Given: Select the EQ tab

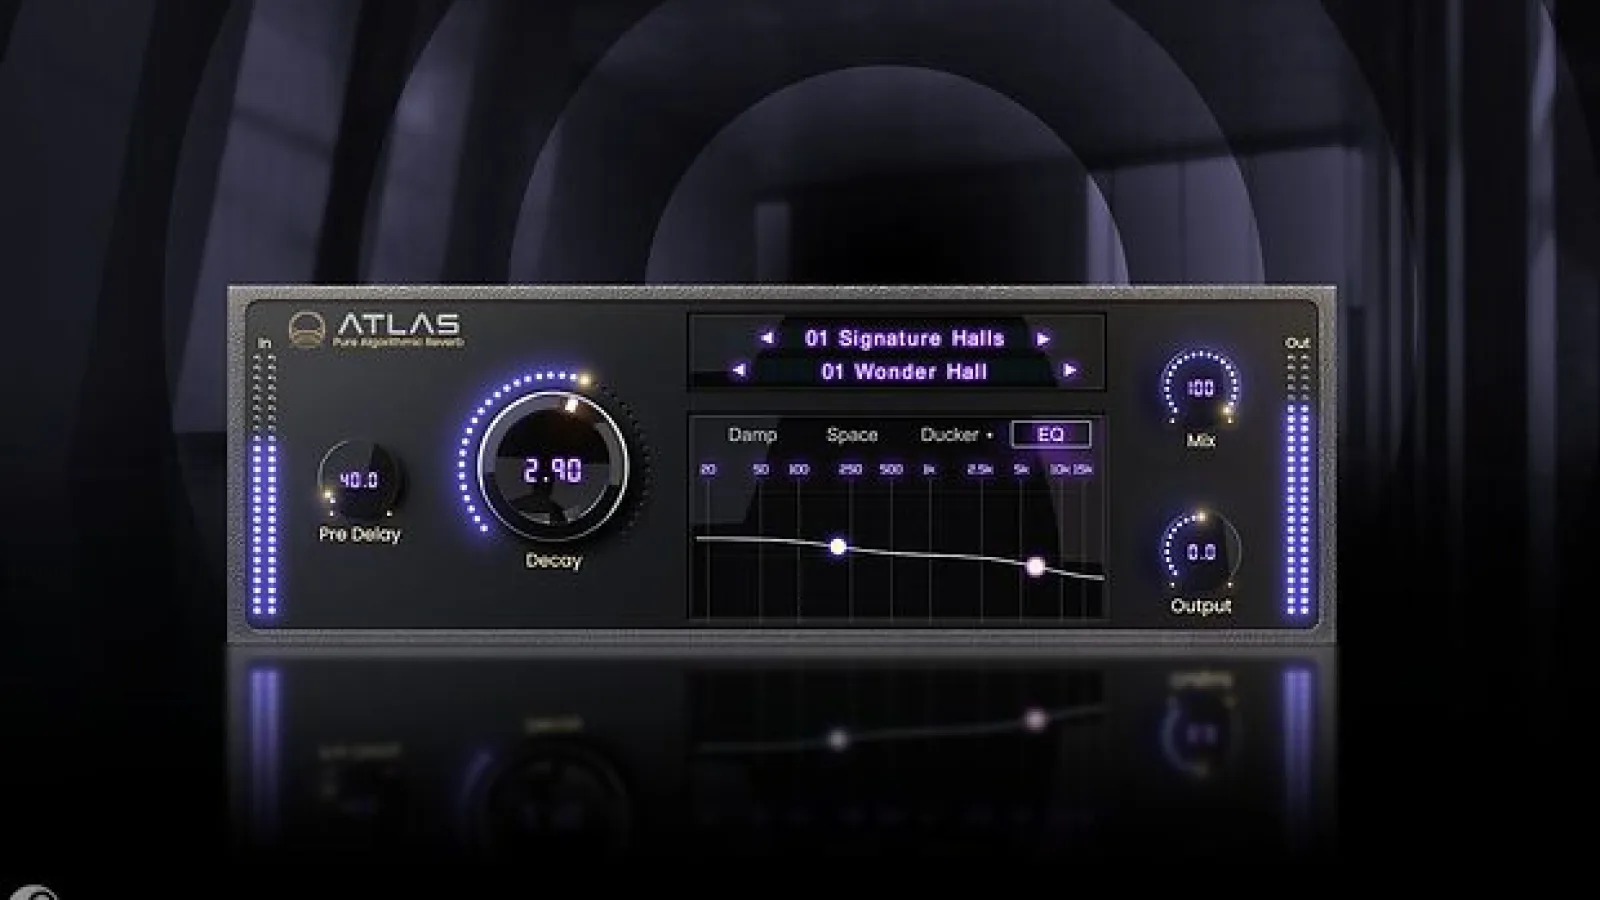Looking at the screenshot, I should click(1050, 434).
